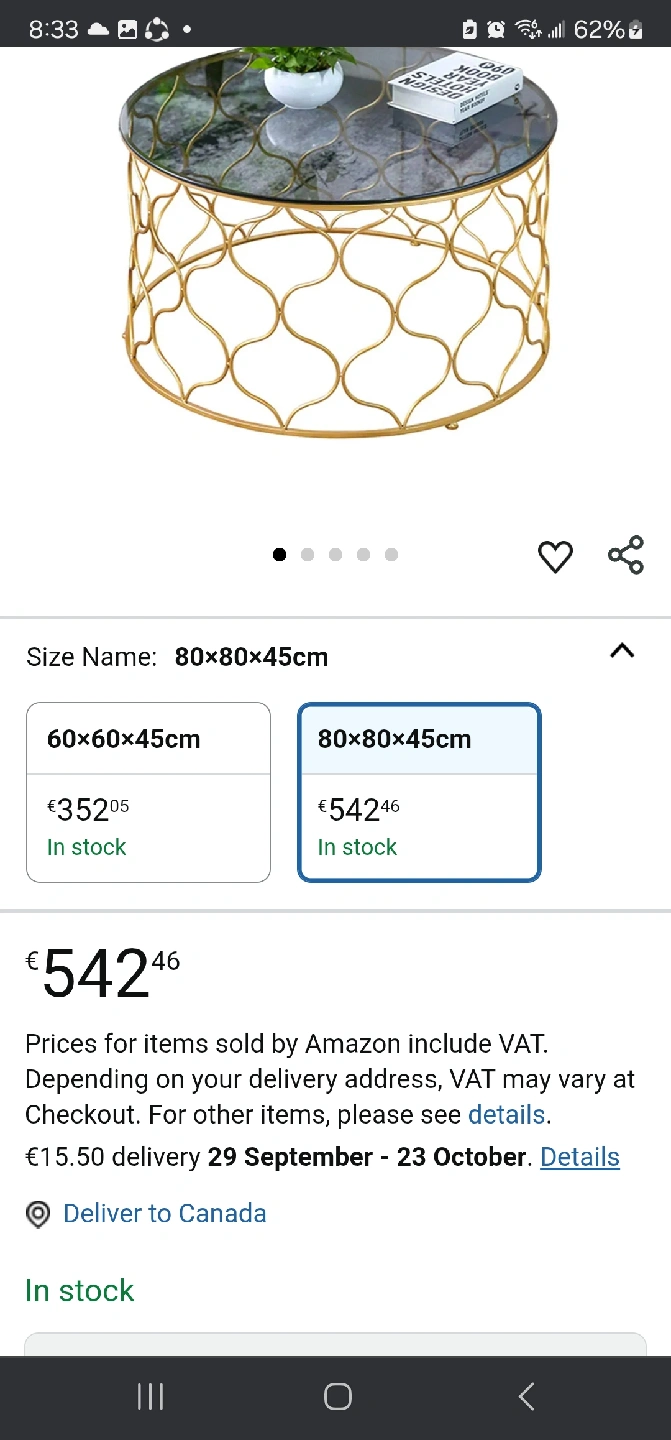
Task: Select the 60×60×45cm size option
Action: point(148,792)
